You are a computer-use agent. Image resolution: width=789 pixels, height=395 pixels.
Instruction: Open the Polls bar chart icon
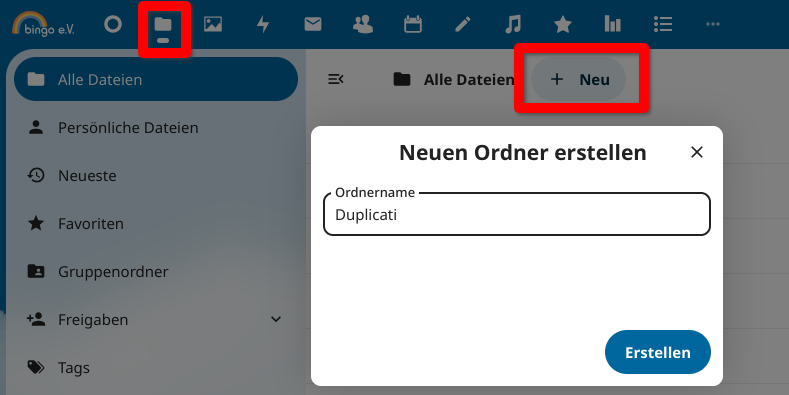coord(612,24)
